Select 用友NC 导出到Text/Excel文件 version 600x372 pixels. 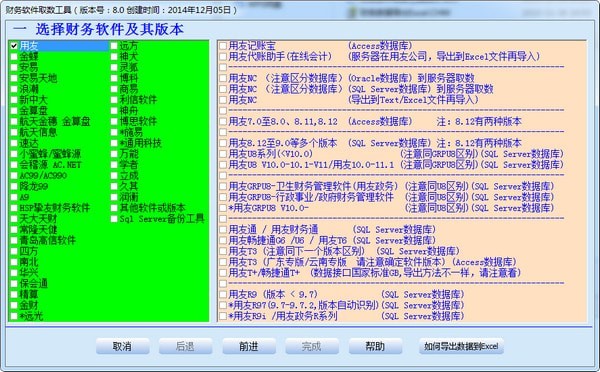tap(223, 100)
